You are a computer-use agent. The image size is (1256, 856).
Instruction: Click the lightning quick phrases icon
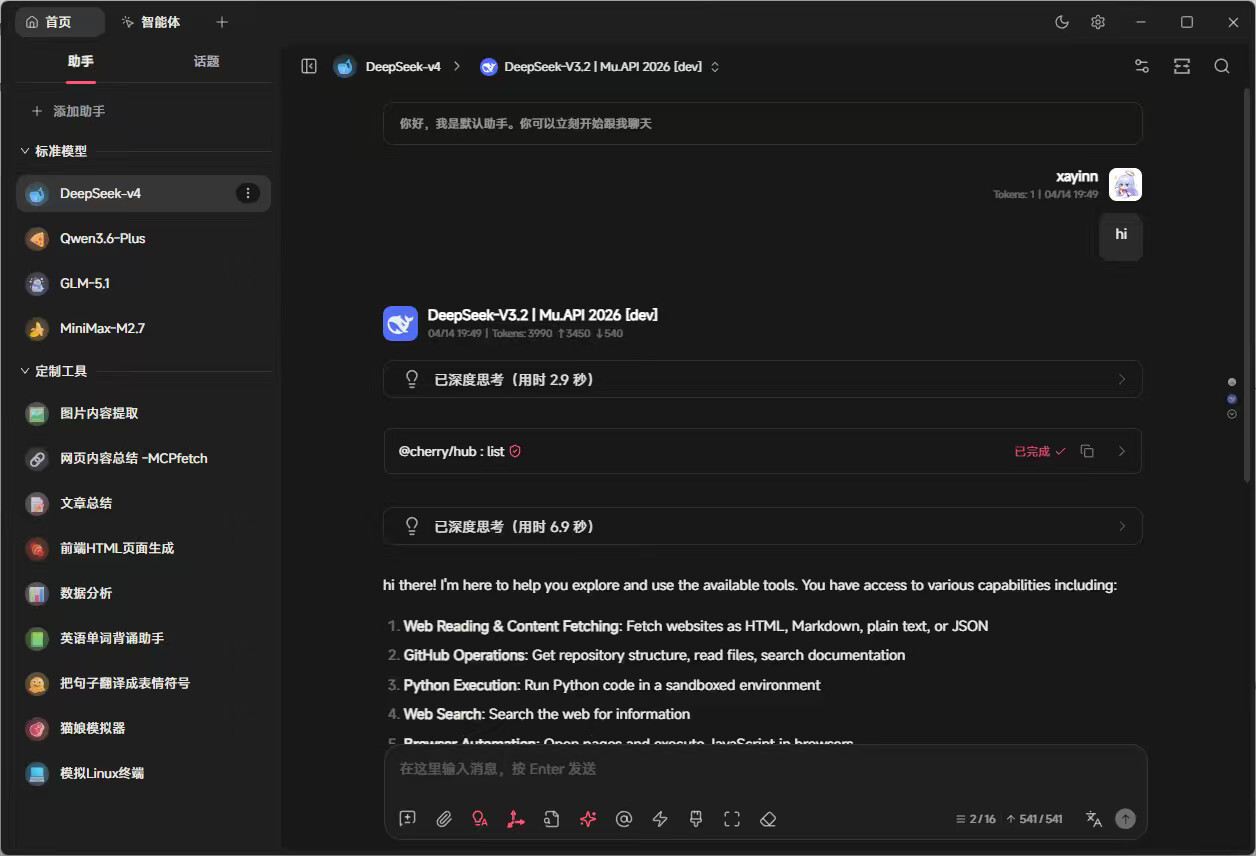660,819
